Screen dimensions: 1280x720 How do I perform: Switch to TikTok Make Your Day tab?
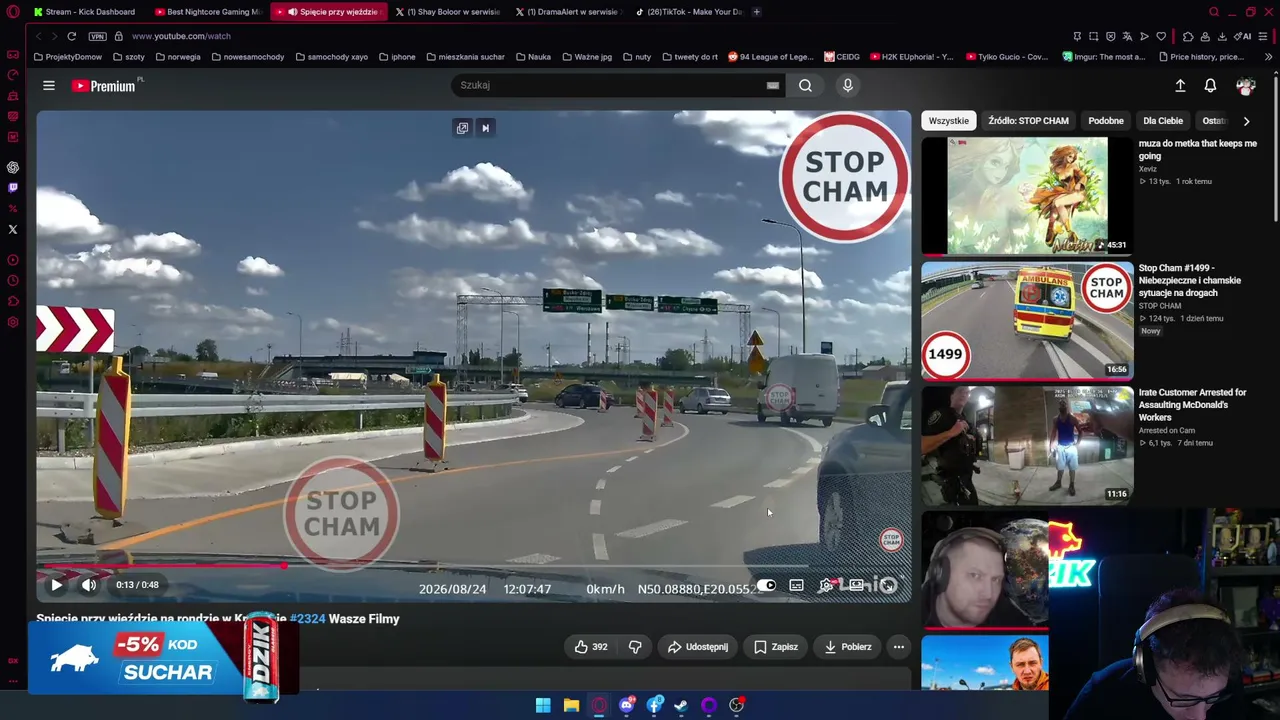(x=689, y=12)
